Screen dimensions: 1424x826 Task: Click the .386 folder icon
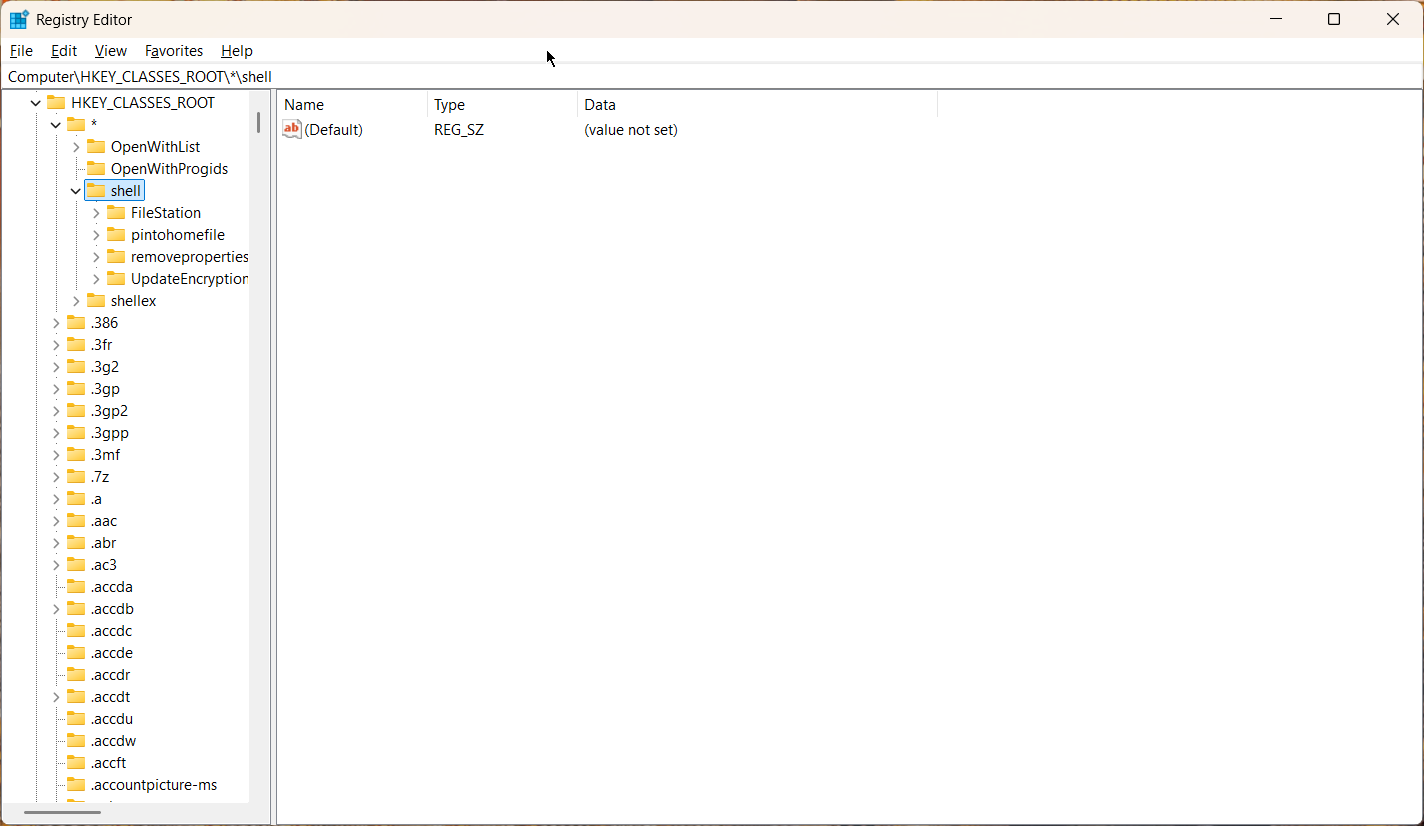coord(76,322)
